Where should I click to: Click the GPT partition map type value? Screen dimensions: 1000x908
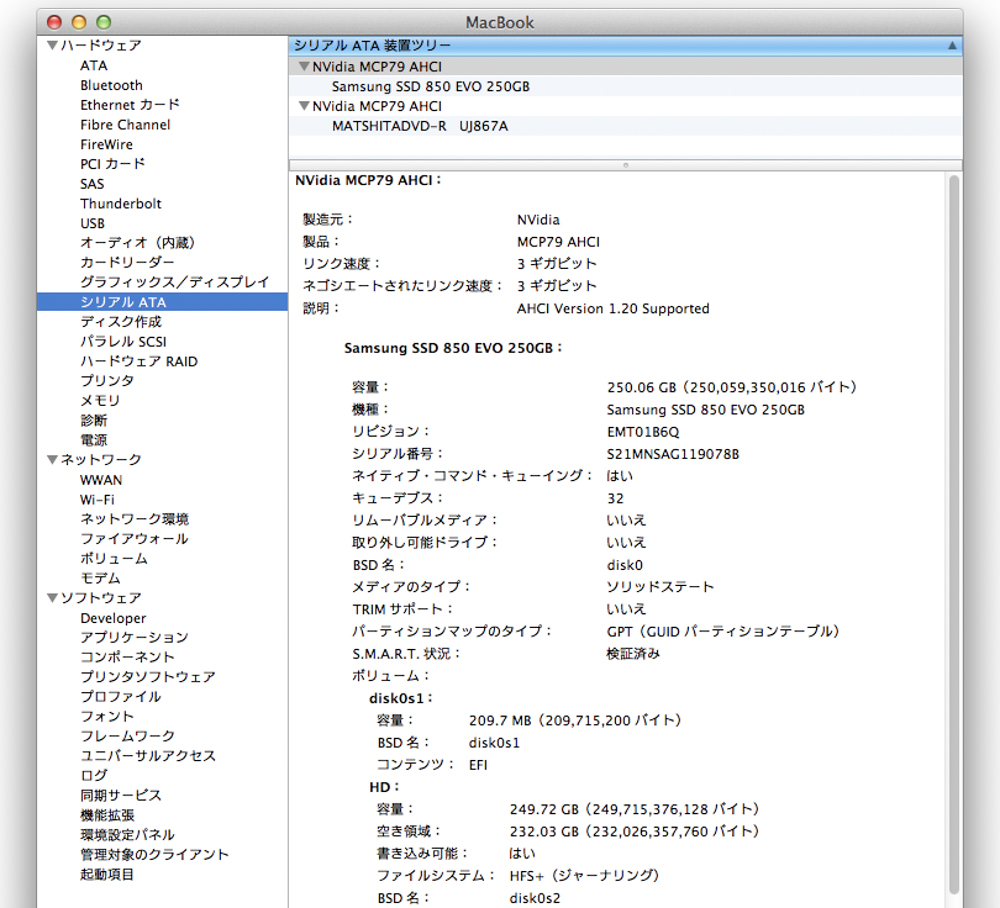click(723, 631)
